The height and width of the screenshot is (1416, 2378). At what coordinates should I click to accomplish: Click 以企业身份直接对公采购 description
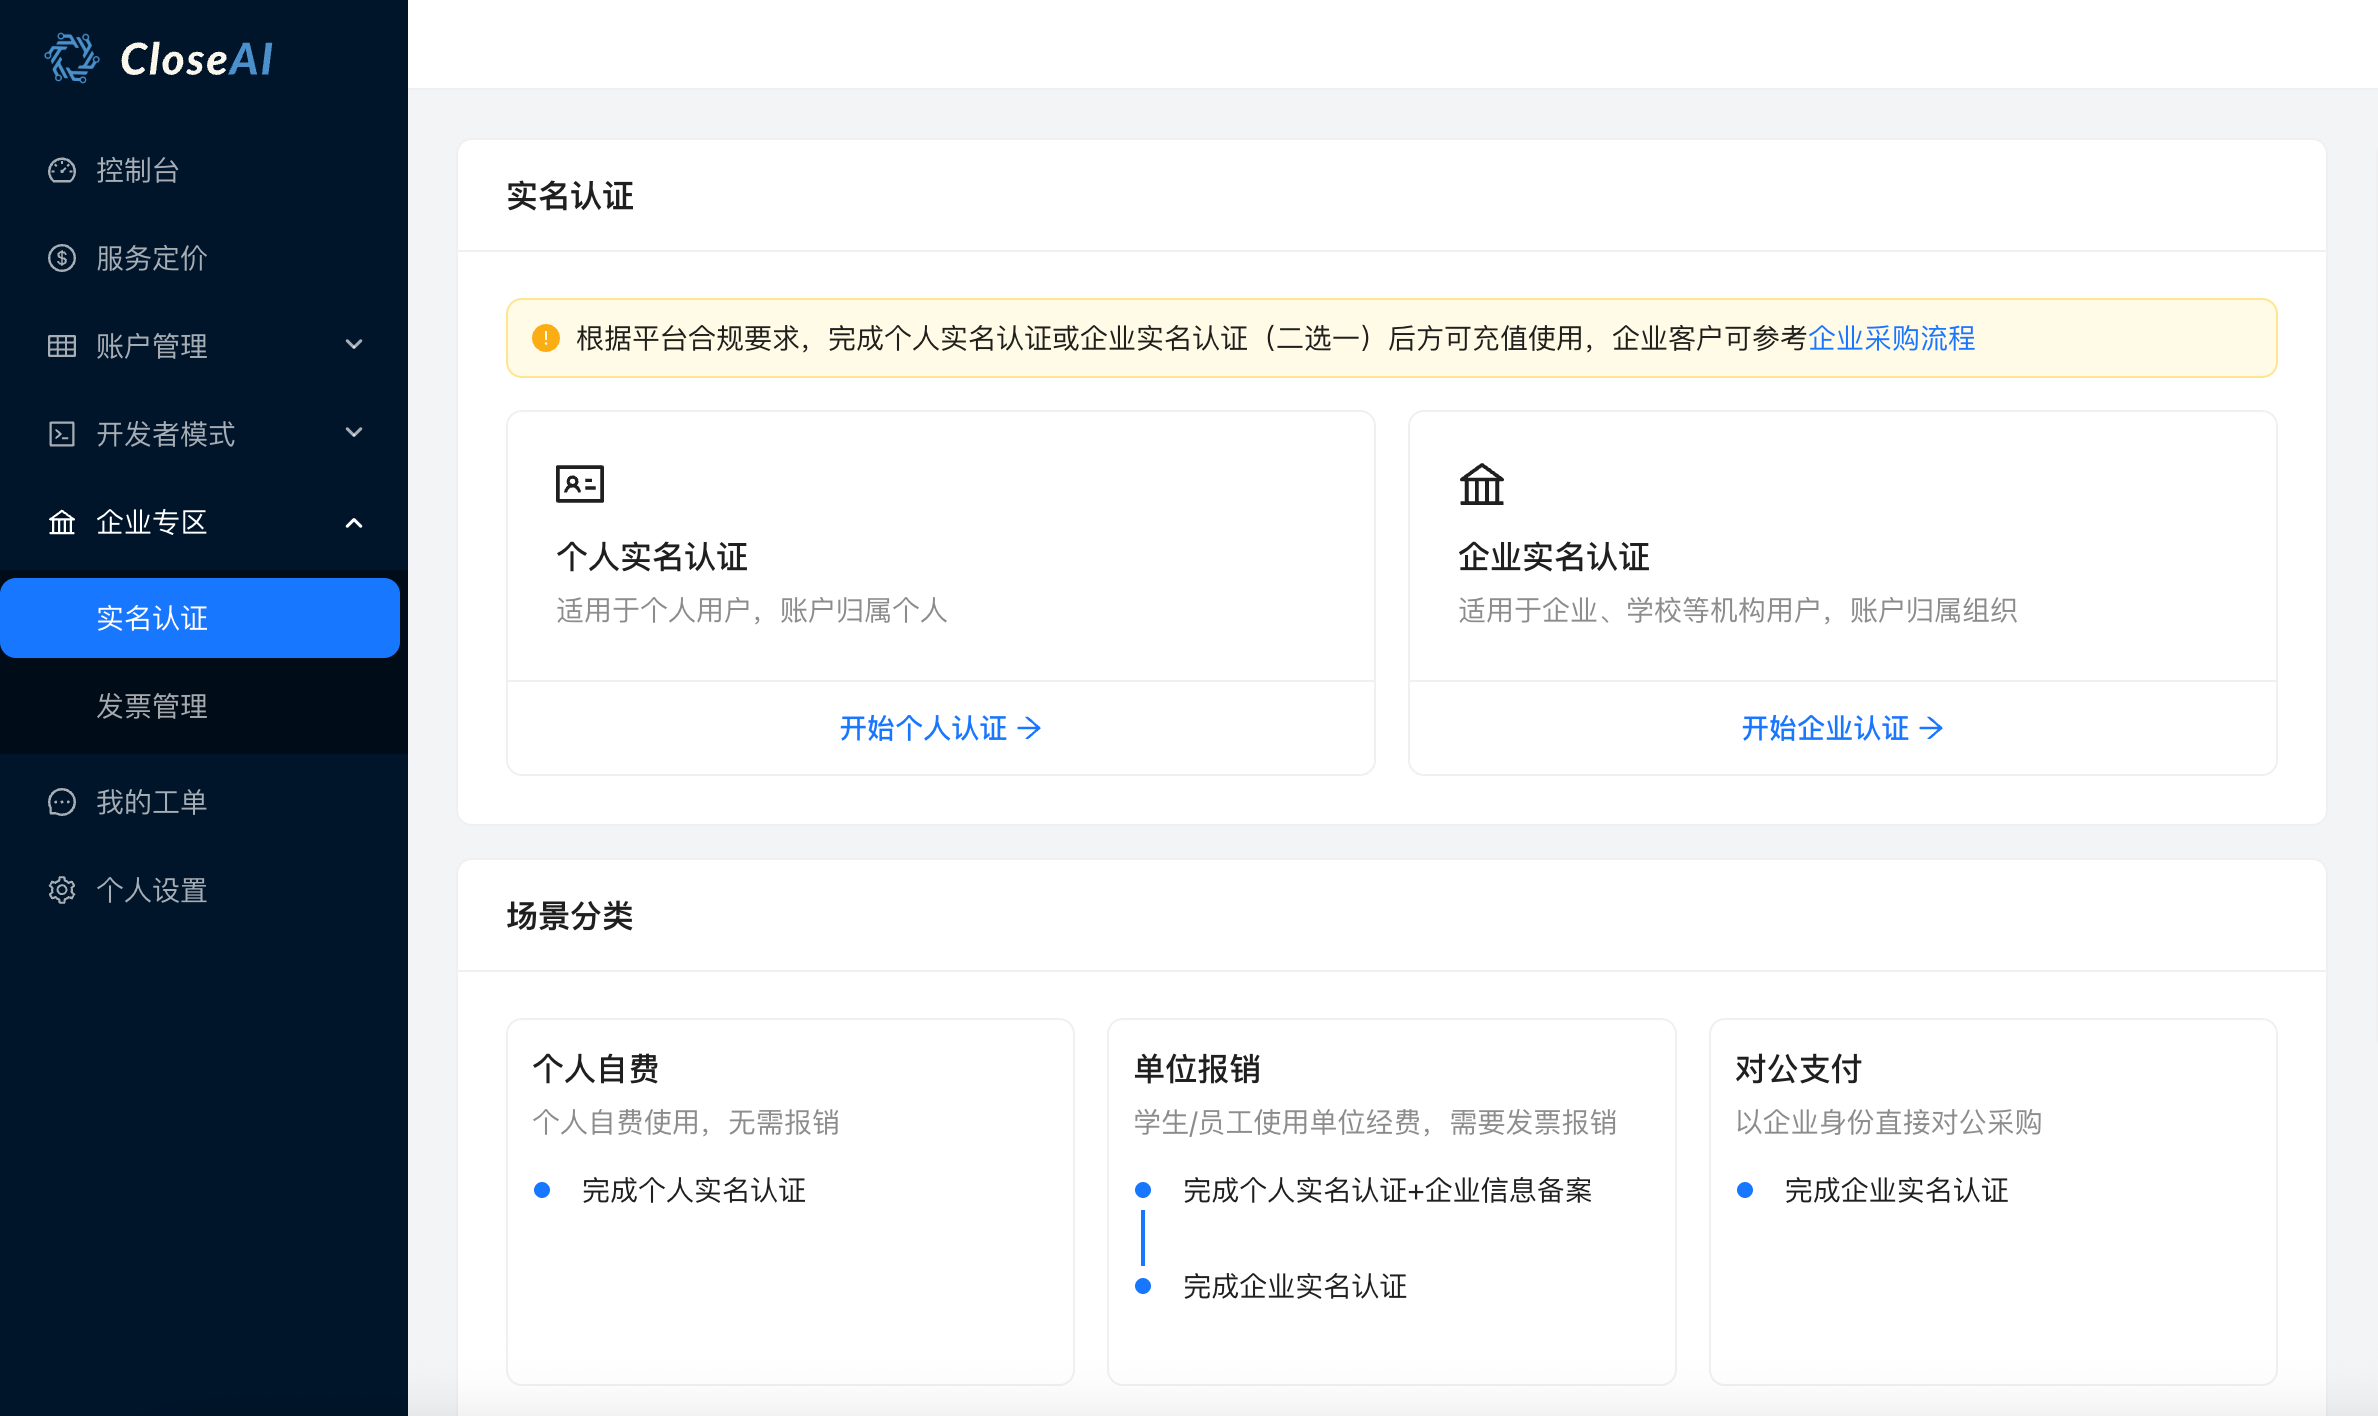click(1889, 1122)
